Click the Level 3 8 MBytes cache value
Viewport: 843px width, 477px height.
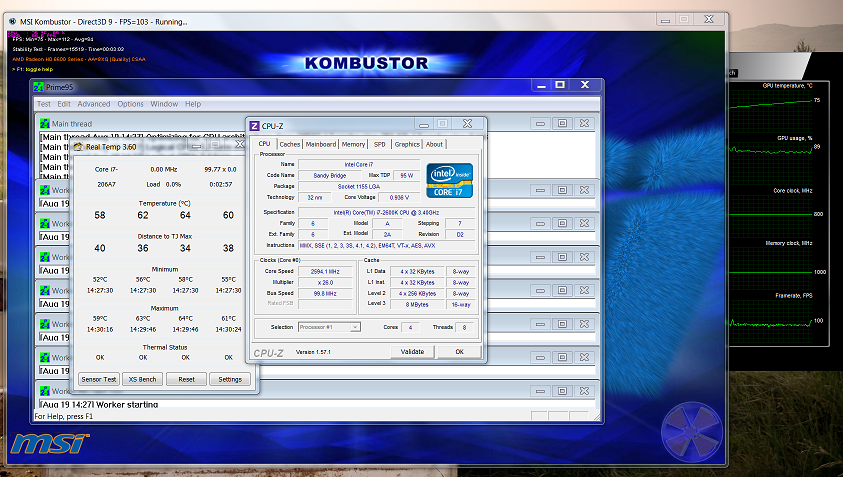tap(417, 304)
